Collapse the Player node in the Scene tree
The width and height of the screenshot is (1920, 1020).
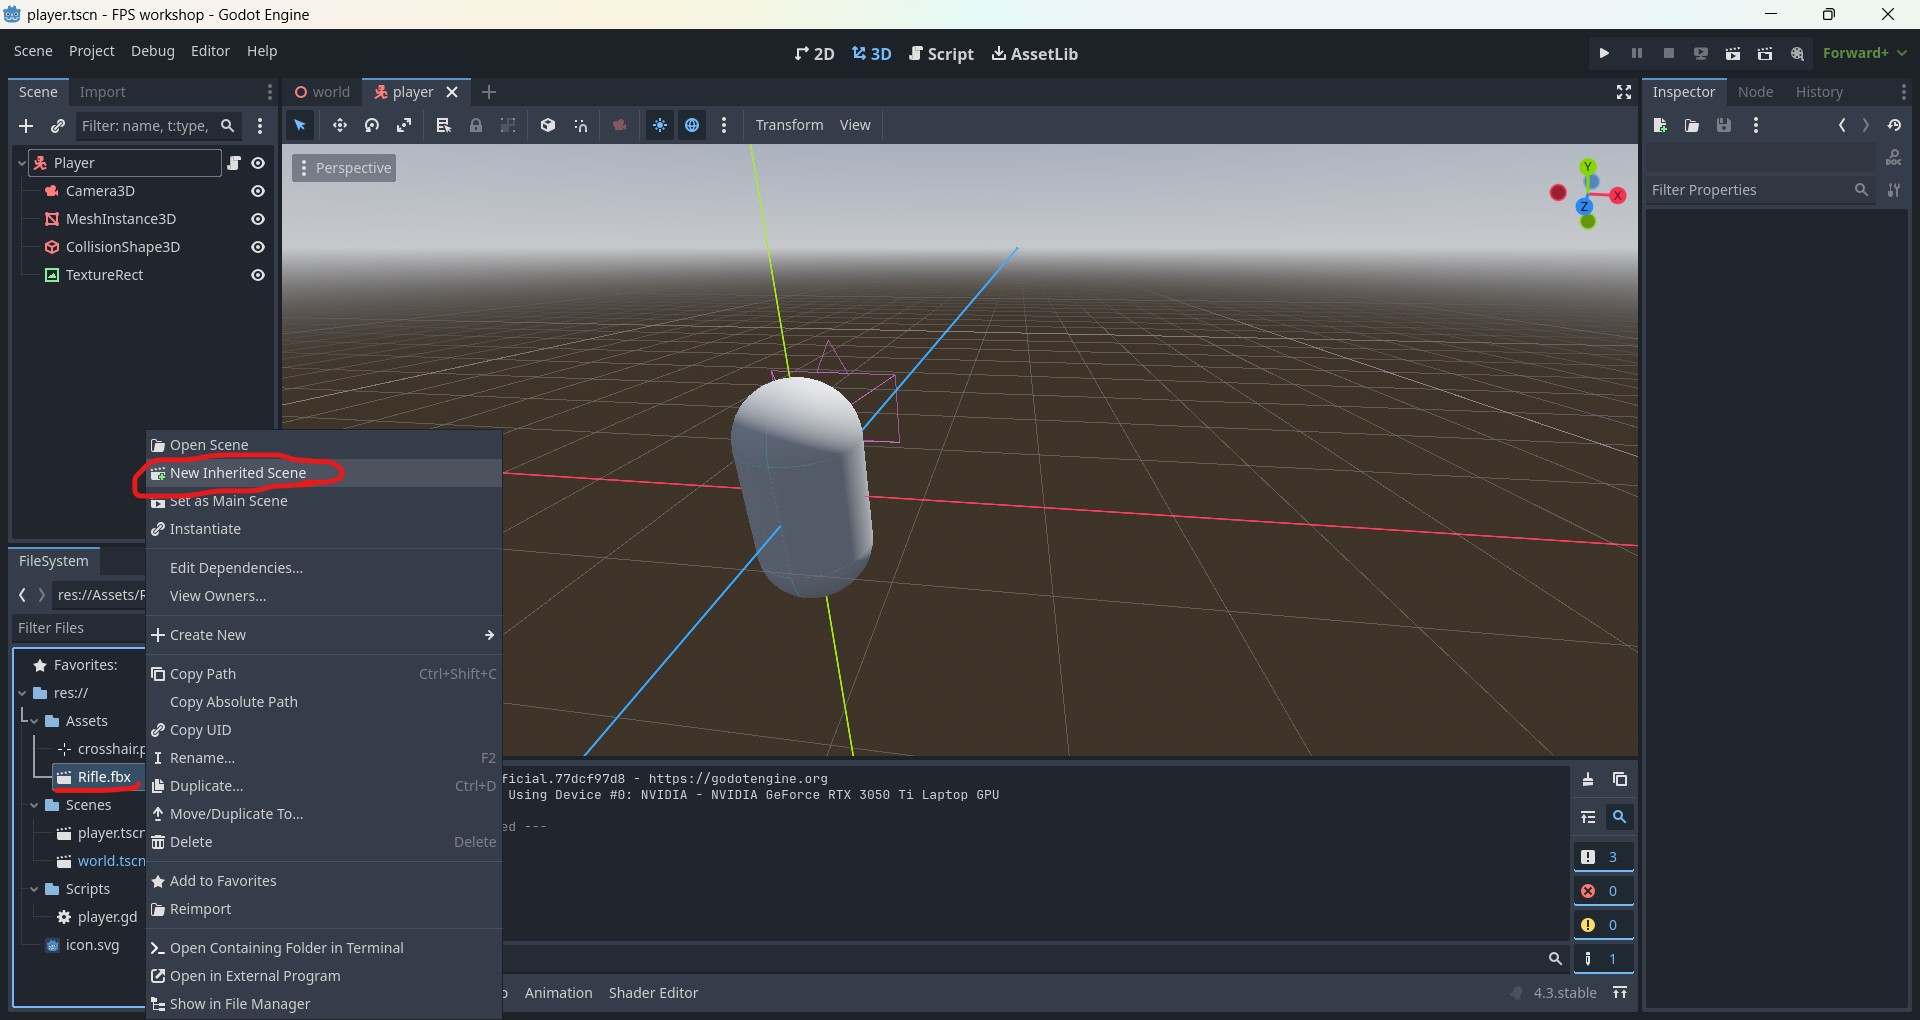[21, 162]
